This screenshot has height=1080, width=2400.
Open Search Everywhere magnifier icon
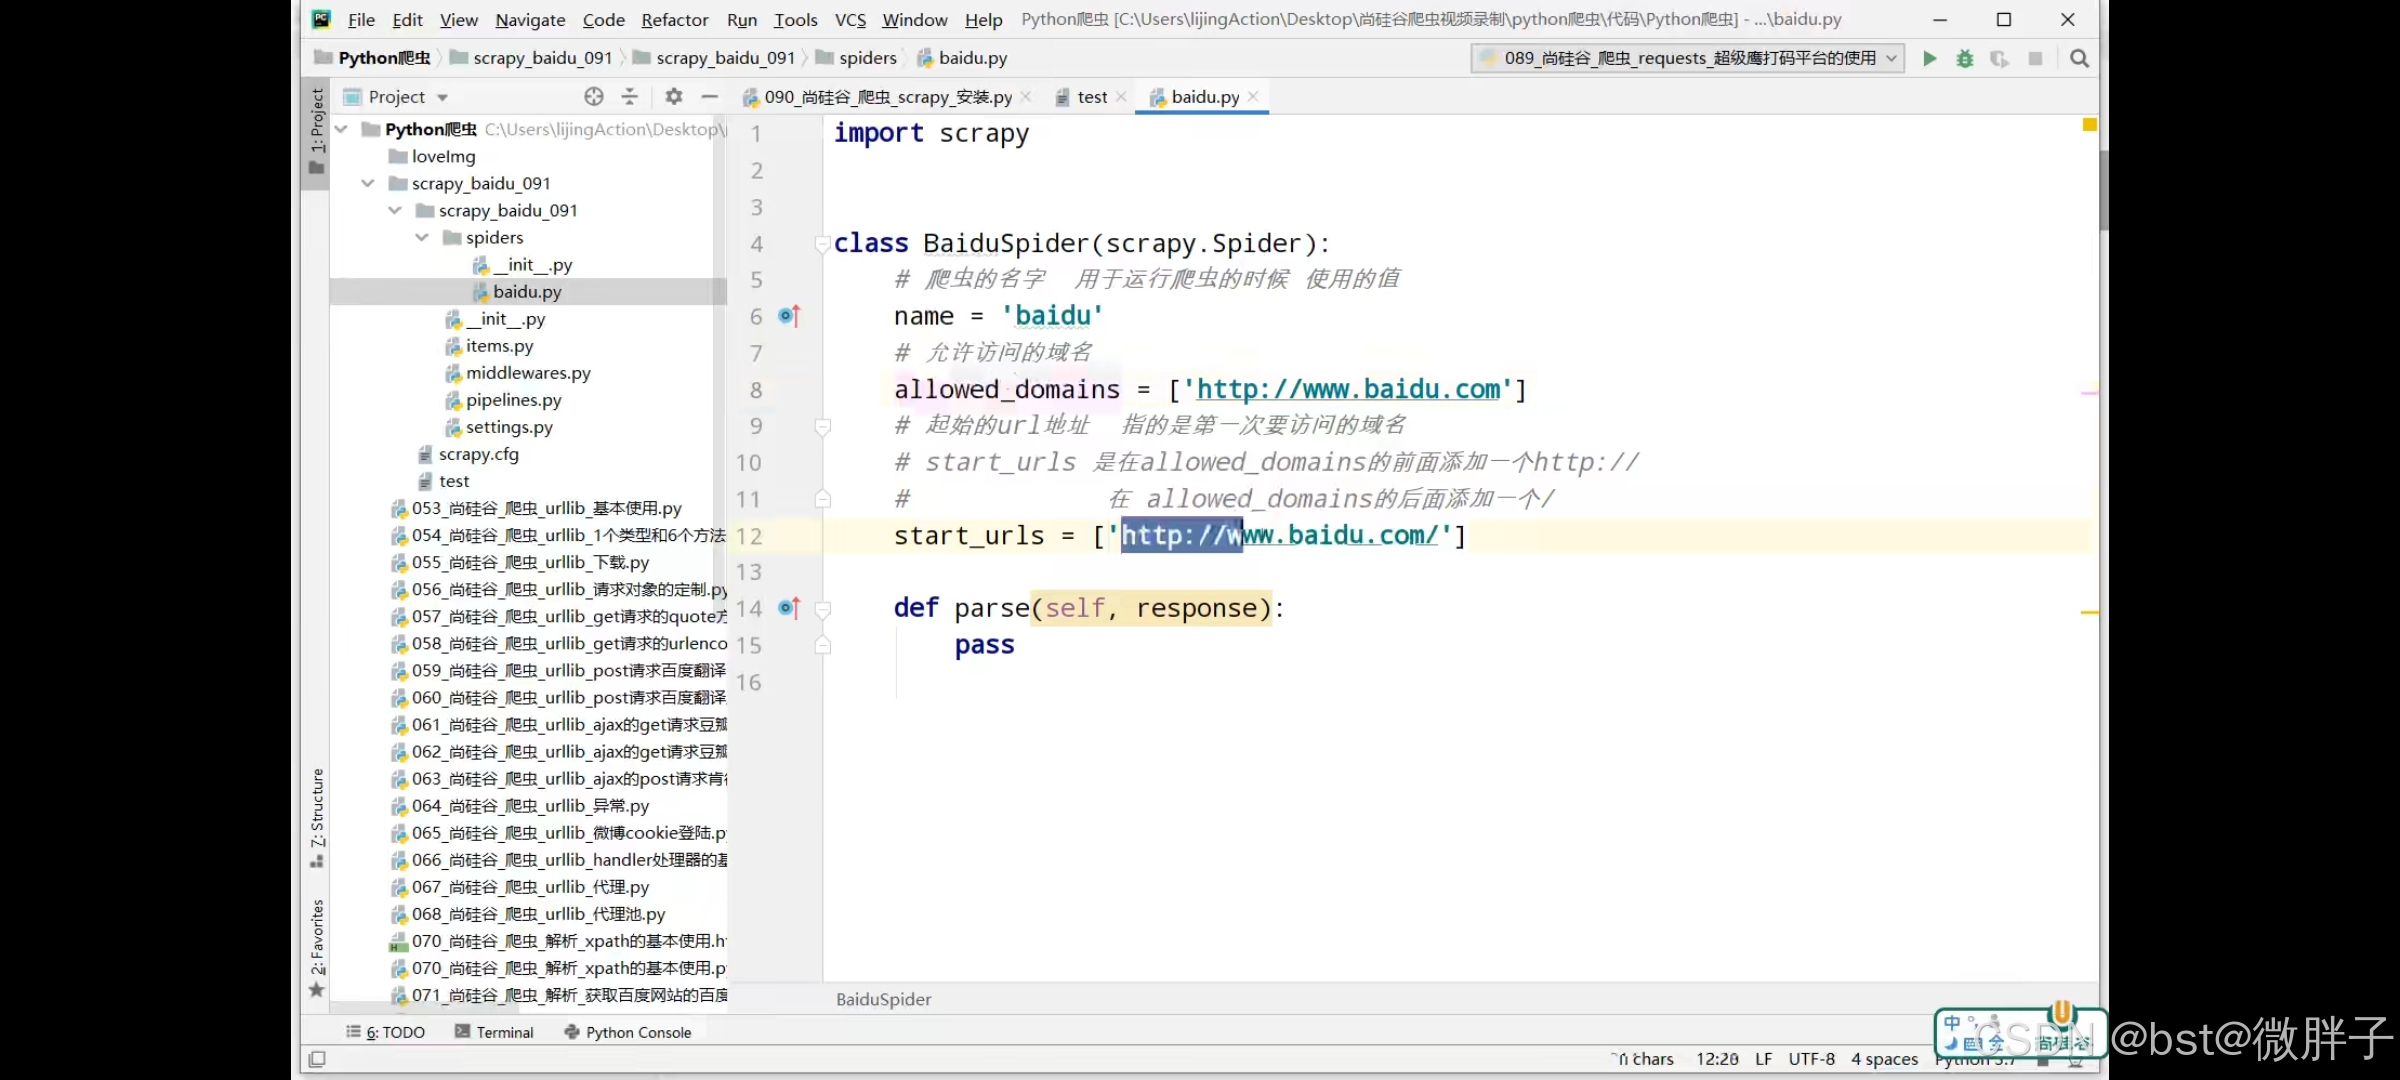click(x=2080, y=59)
